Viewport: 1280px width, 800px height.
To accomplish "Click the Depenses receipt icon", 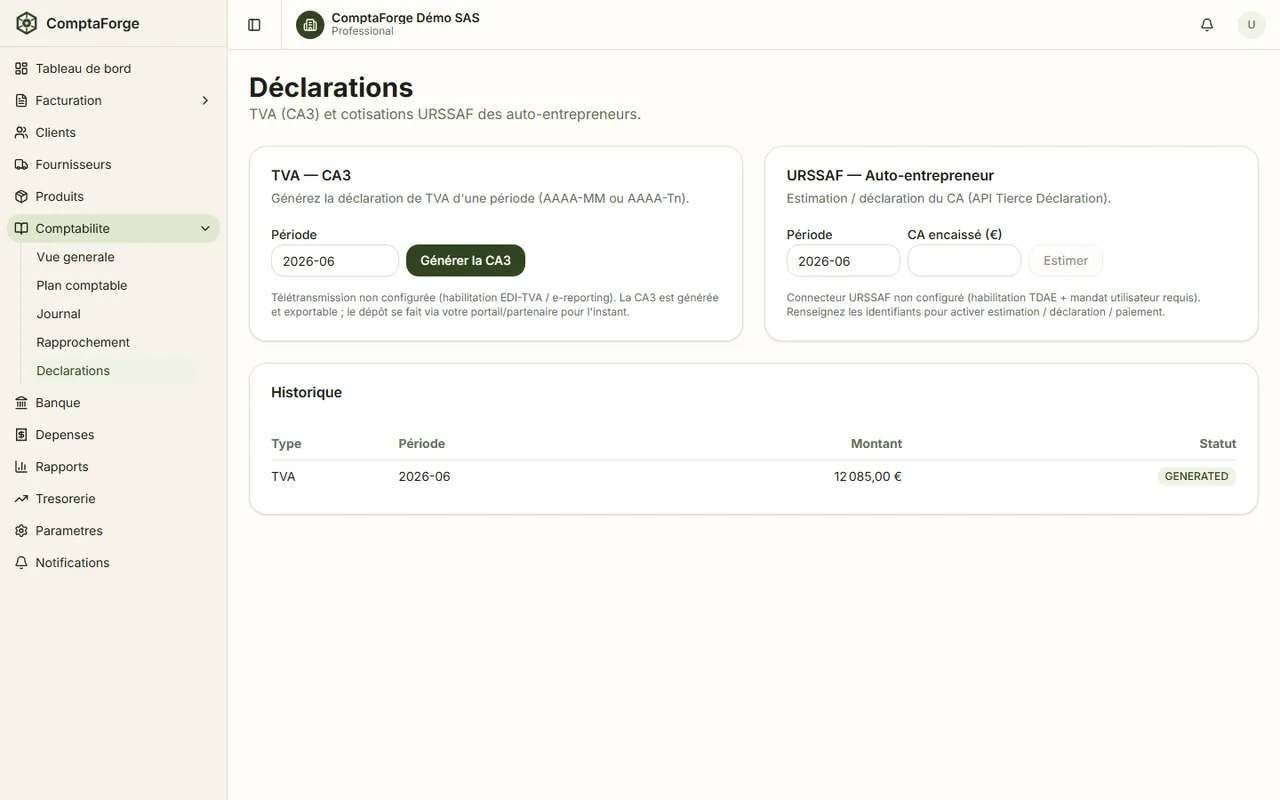I will pyautogui.click(x=21, y=434).
